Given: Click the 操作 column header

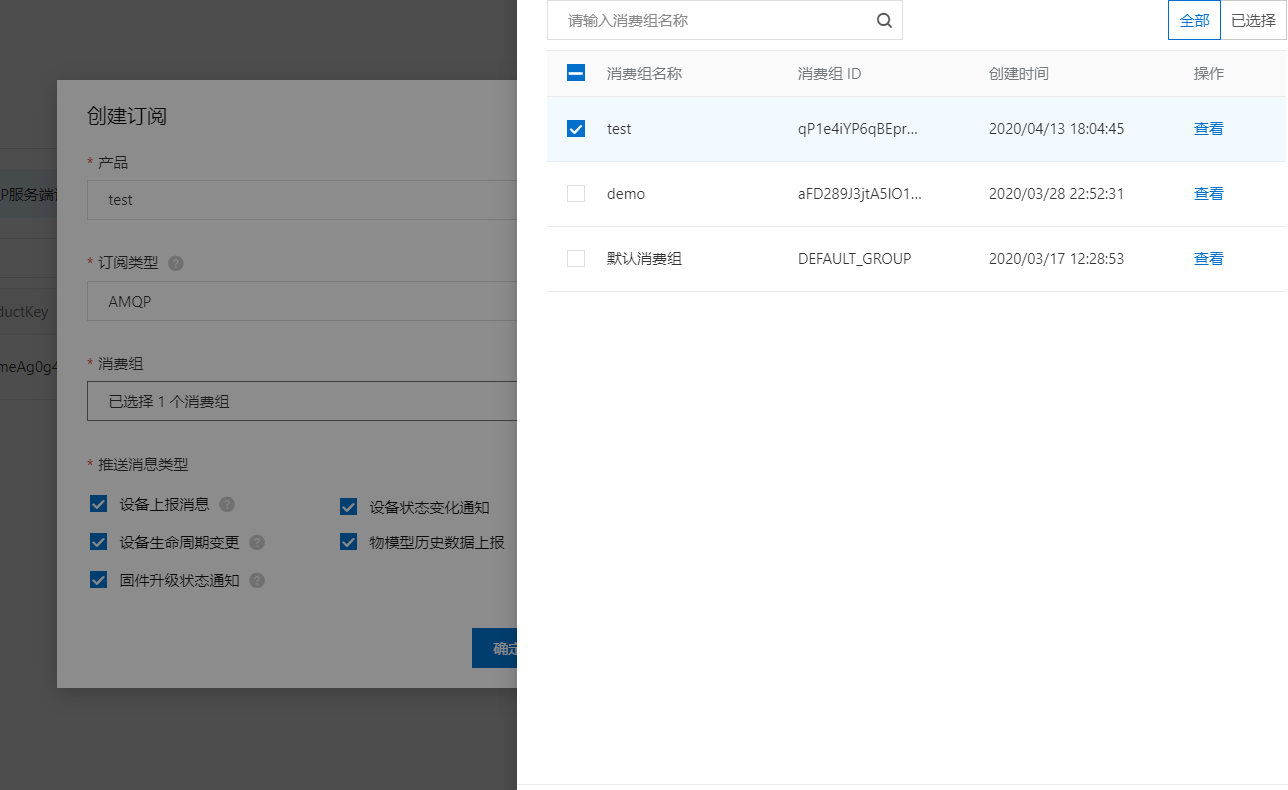Looking at the screenshot, I should (x=1208, y=74).
